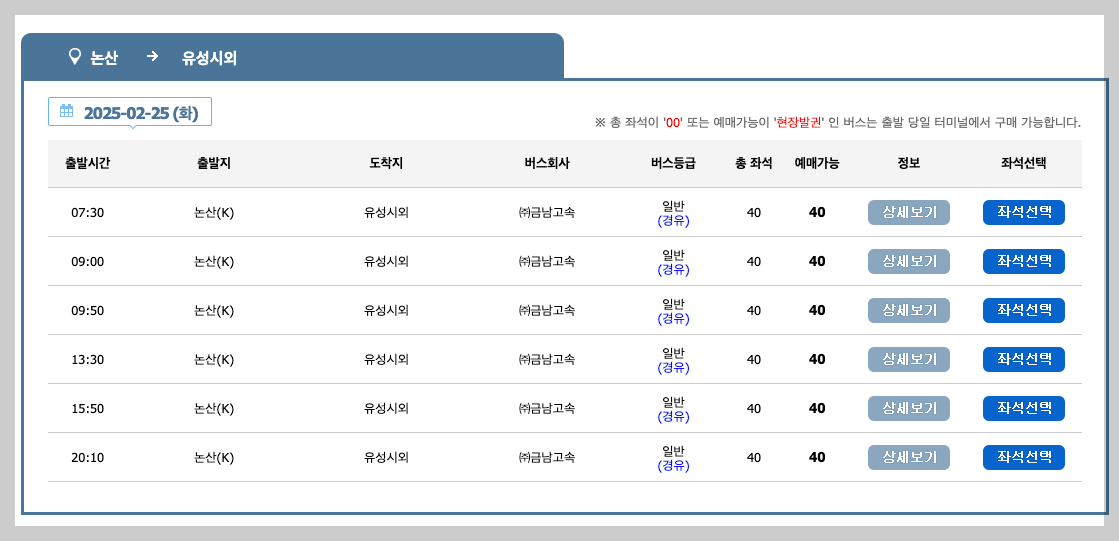Click the (경유) link in the 09:00 row
Screen dimensions: 1119x541
[x=673, y=270]
